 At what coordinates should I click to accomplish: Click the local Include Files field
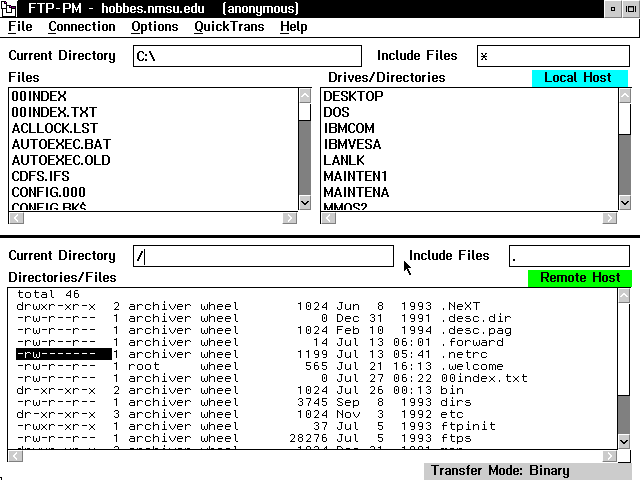pos(553,56)
